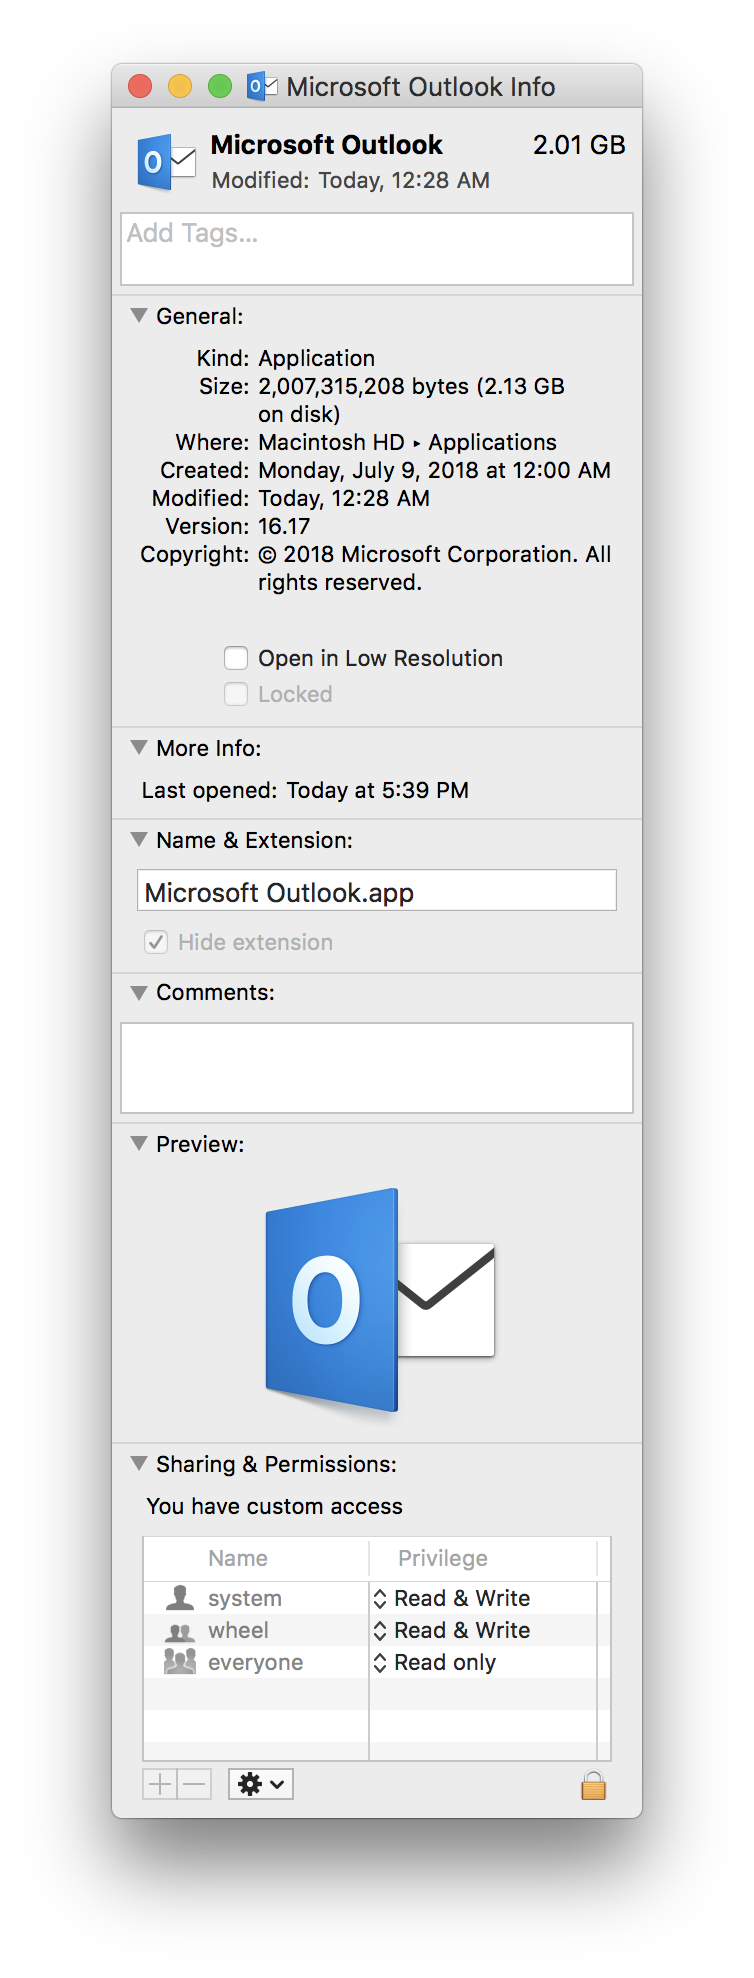
Task: Collapse the General section
Action: 139,315
